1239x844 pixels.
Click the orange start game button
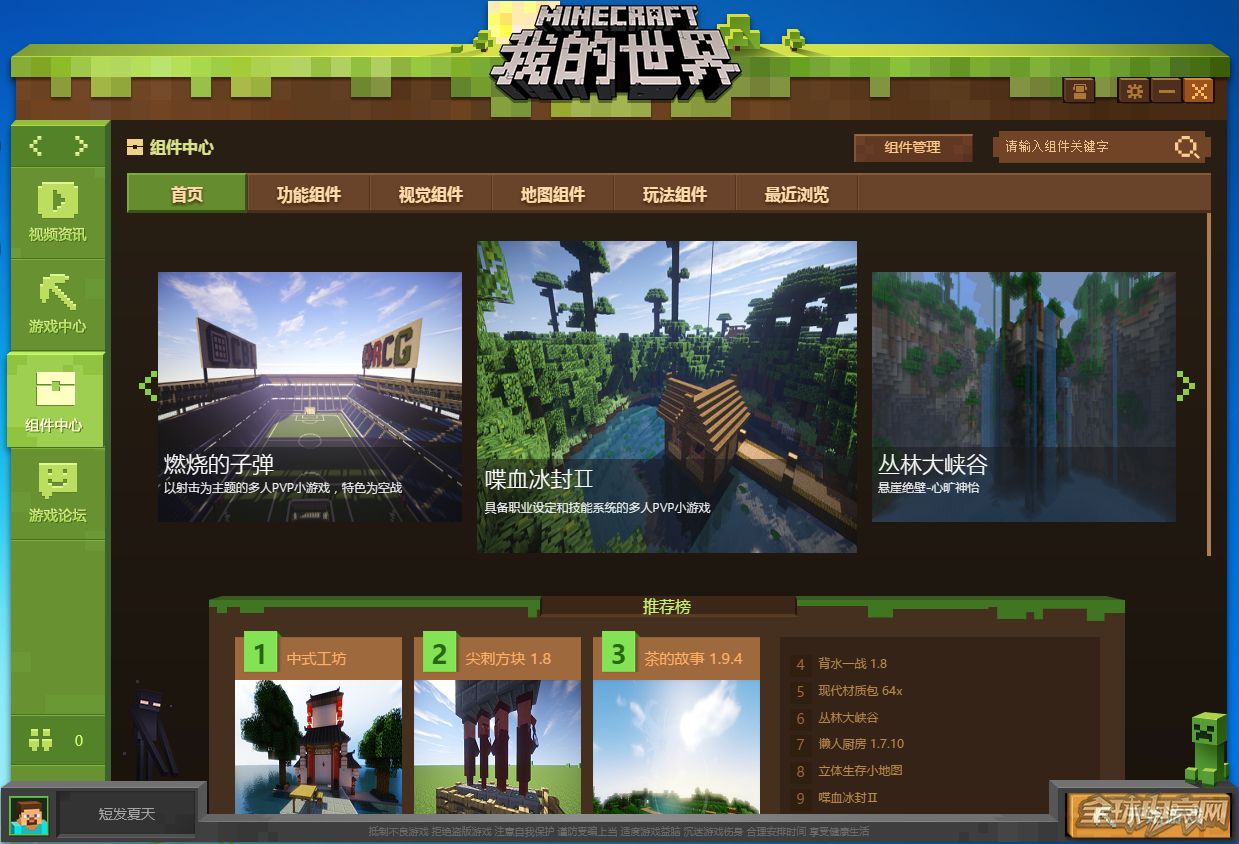pyautogui.click(x=1149, y=815)
